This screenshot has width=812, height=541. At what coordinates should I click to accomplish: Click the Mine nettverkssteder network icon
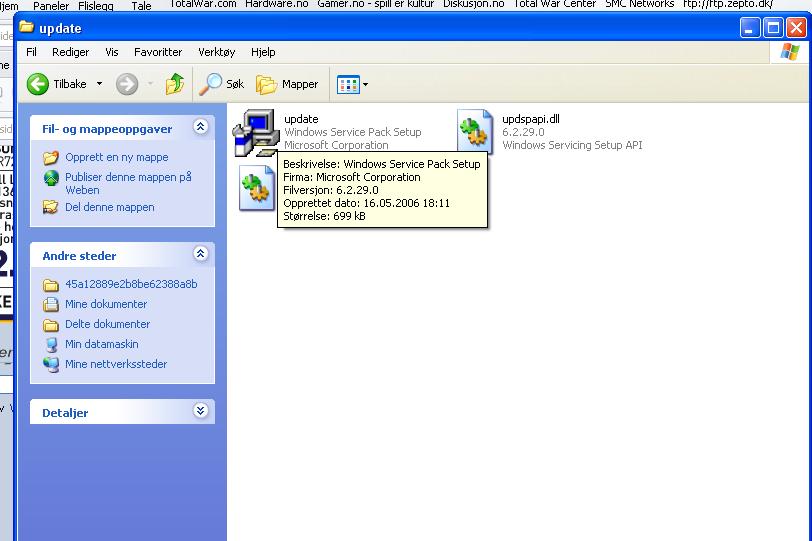click(51, 364)
